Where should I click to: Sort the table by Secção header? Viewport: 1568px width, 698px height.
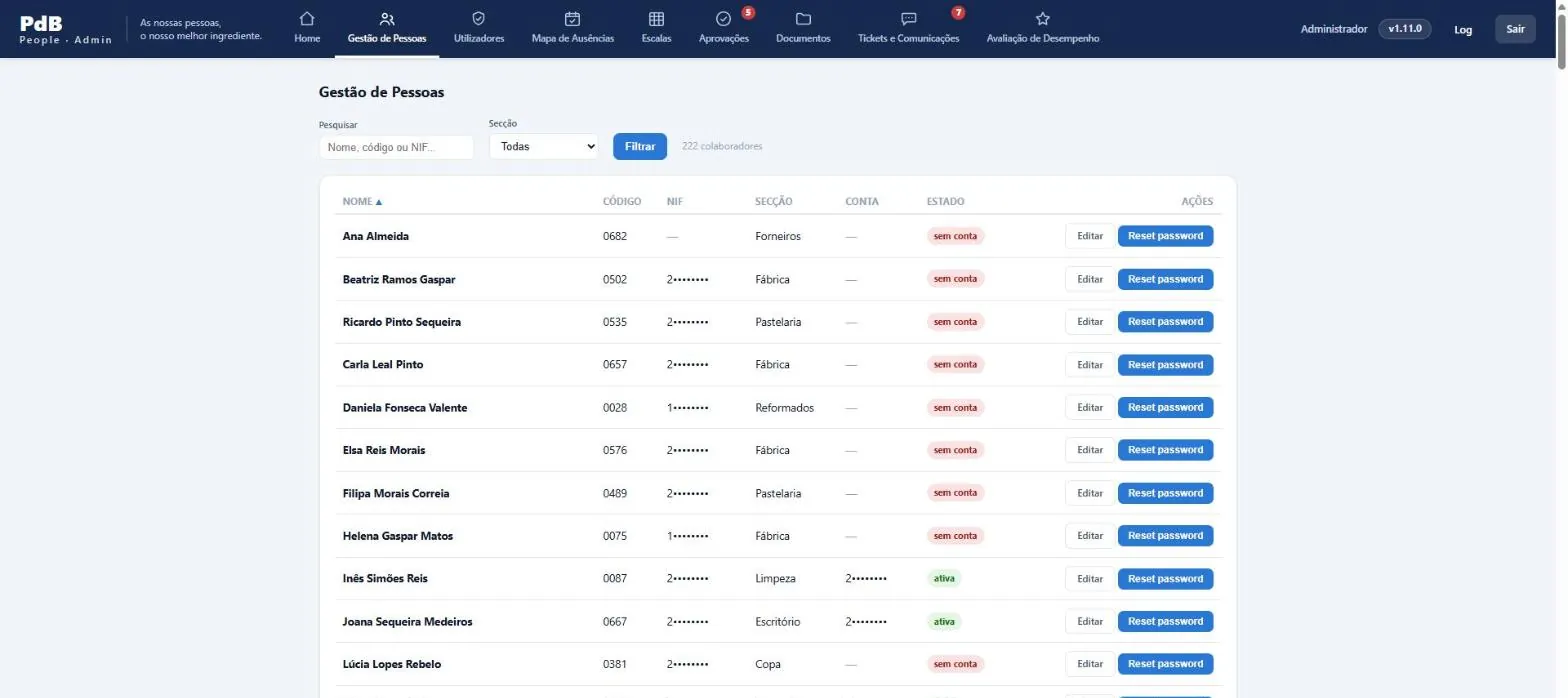coord(774,201)
